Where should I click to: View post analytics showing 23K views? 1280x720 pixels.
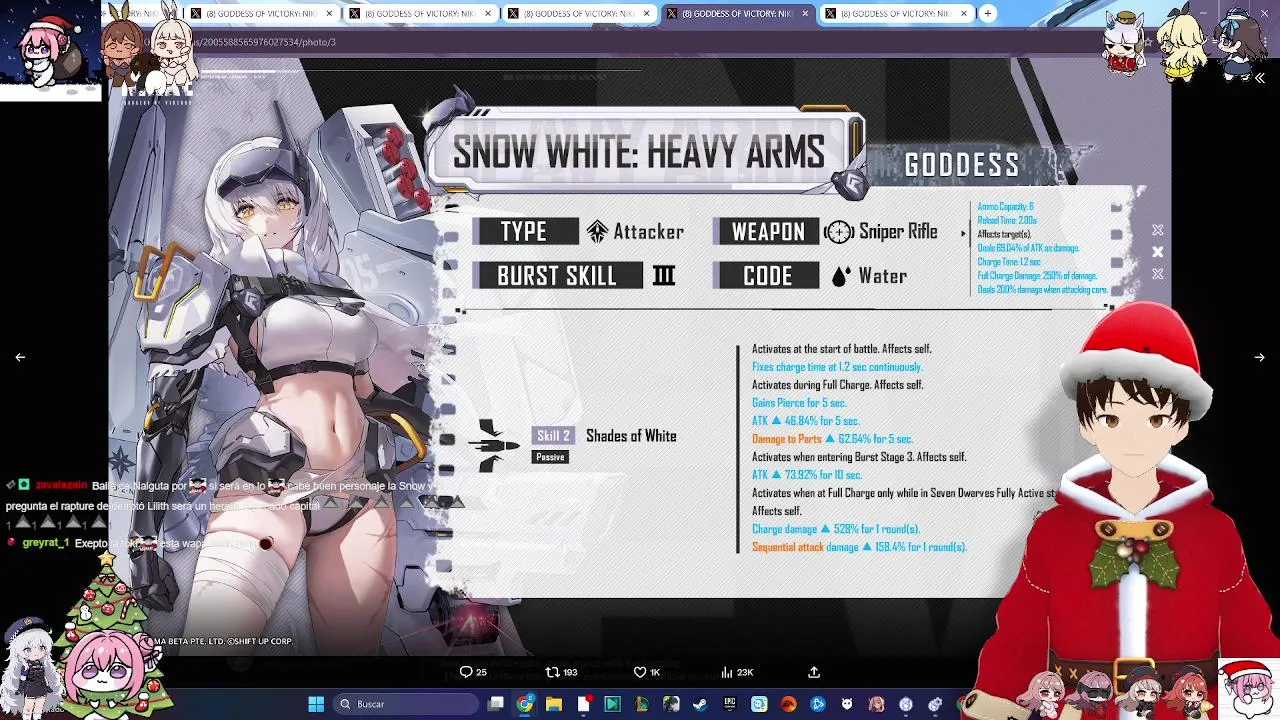[736, 672]
